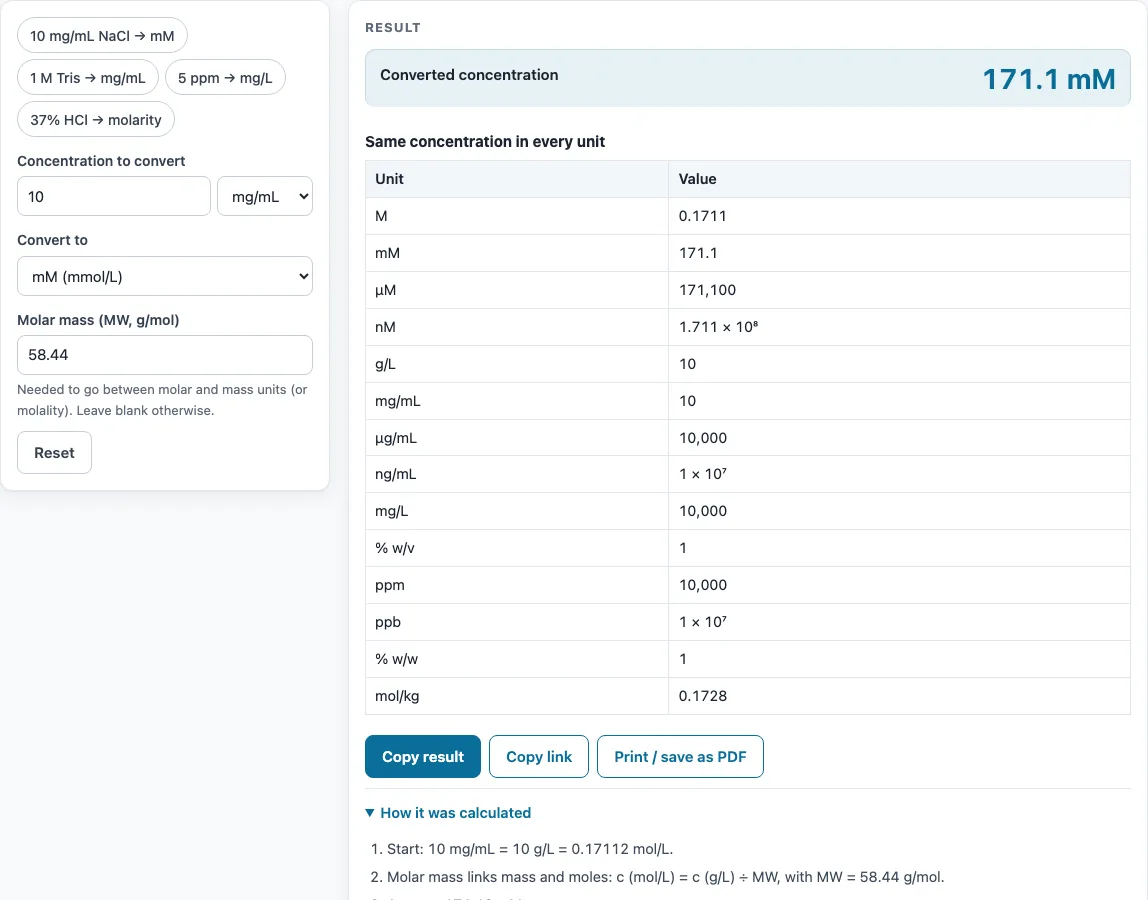This screenshot has width=1148, height=900.
Task: Apply the 37% HCl → molarity preset
Action: click(x=96, y=119)
